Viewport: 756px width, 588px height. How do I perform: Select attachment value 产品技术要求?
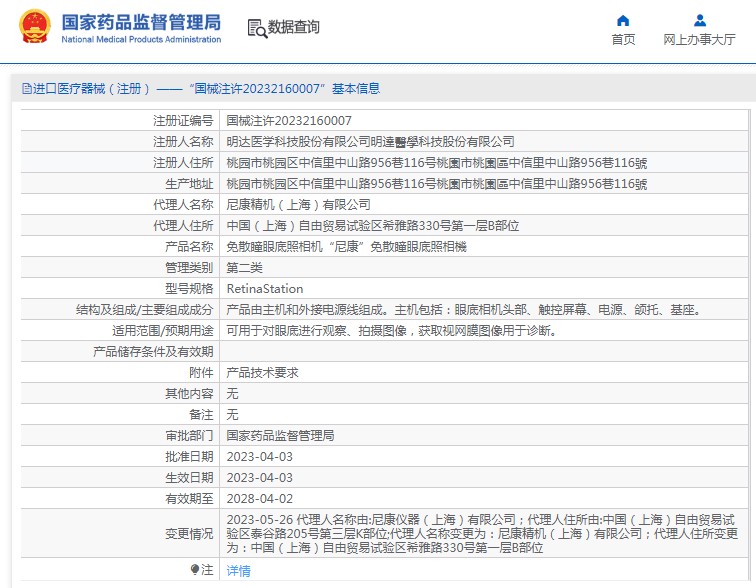262,373
